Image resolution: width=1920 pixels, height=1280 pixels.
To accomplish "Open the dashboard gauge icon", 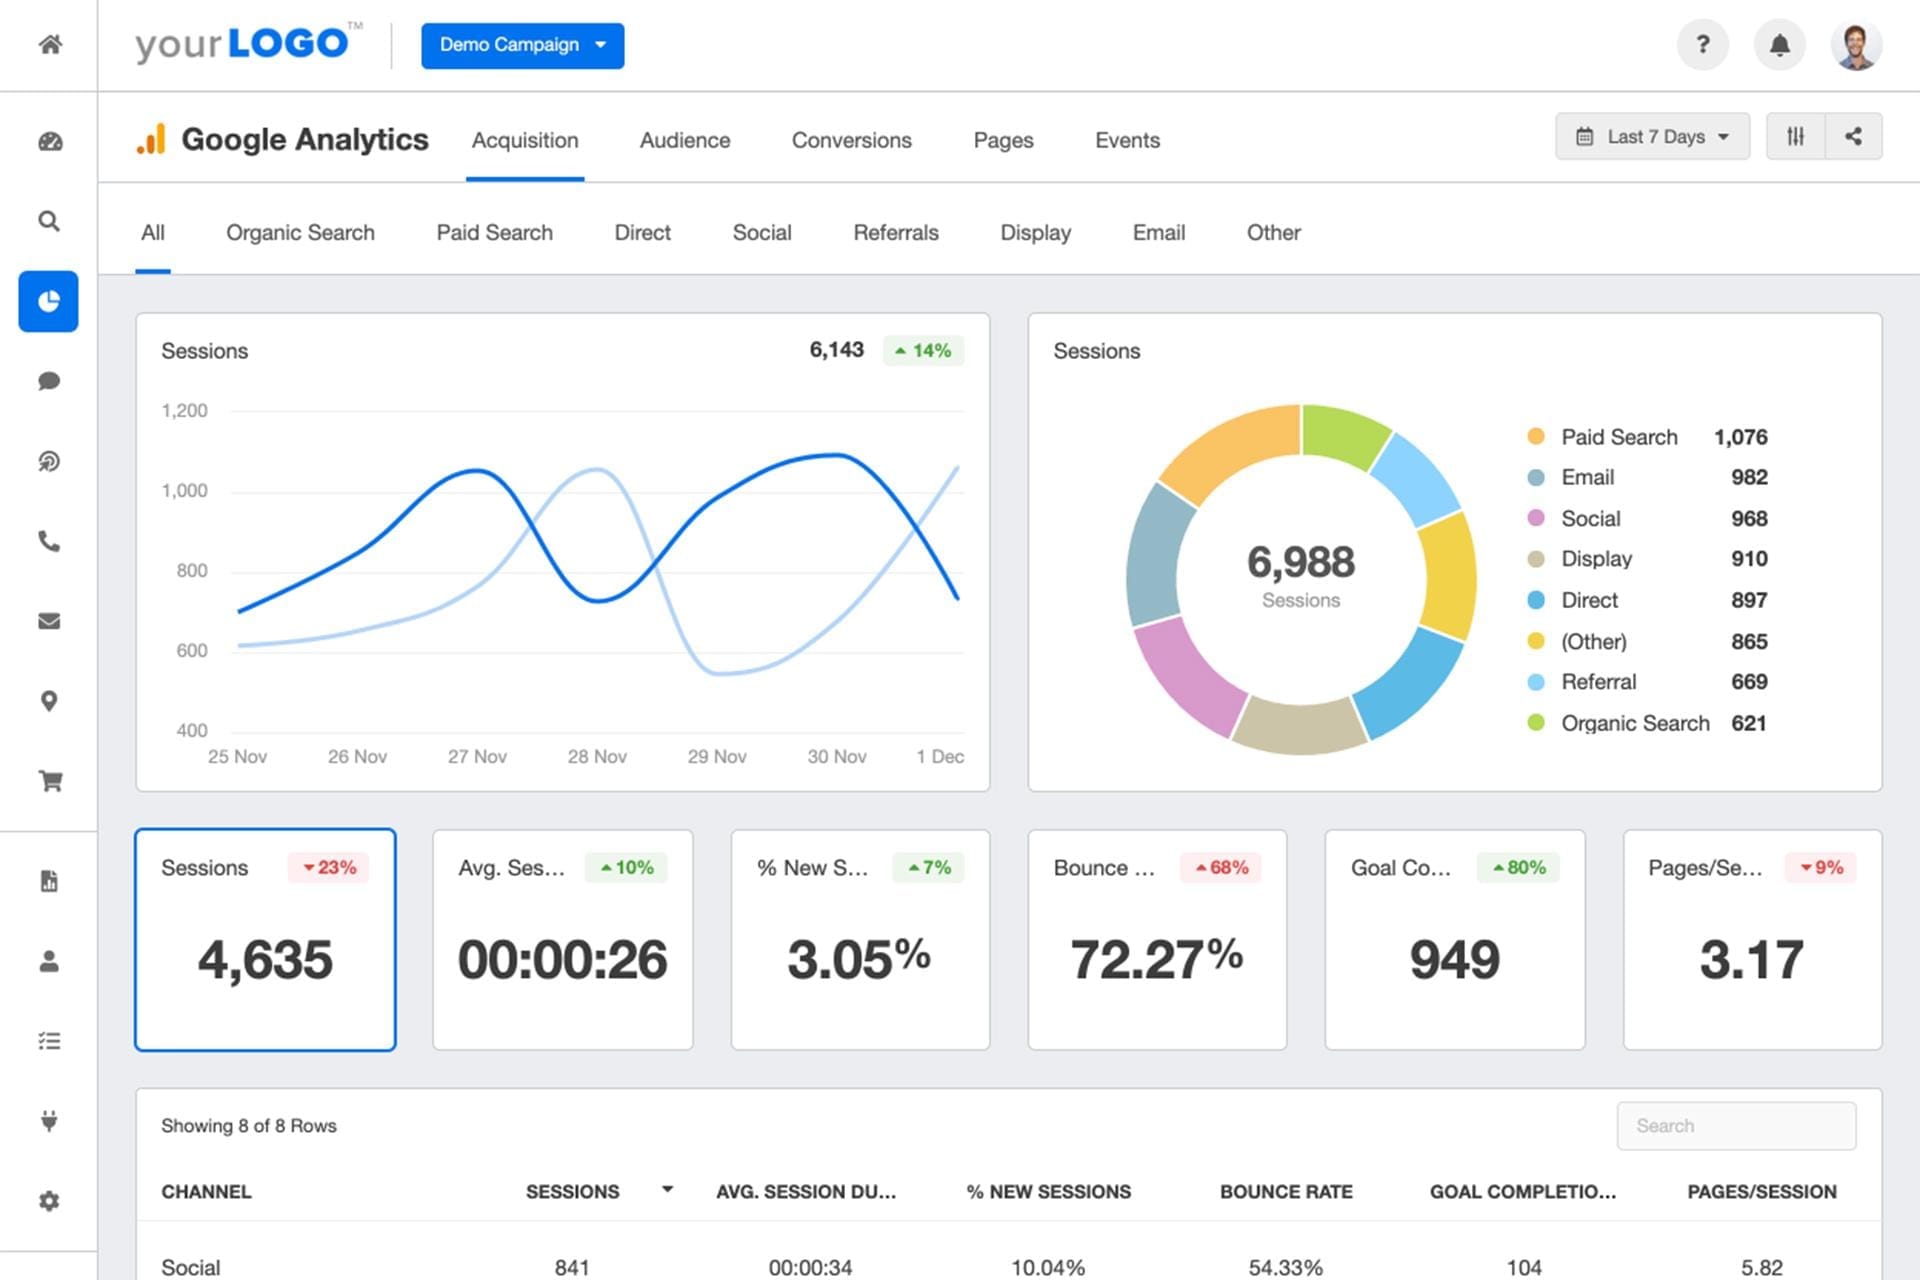I will [x=50, y=141].
